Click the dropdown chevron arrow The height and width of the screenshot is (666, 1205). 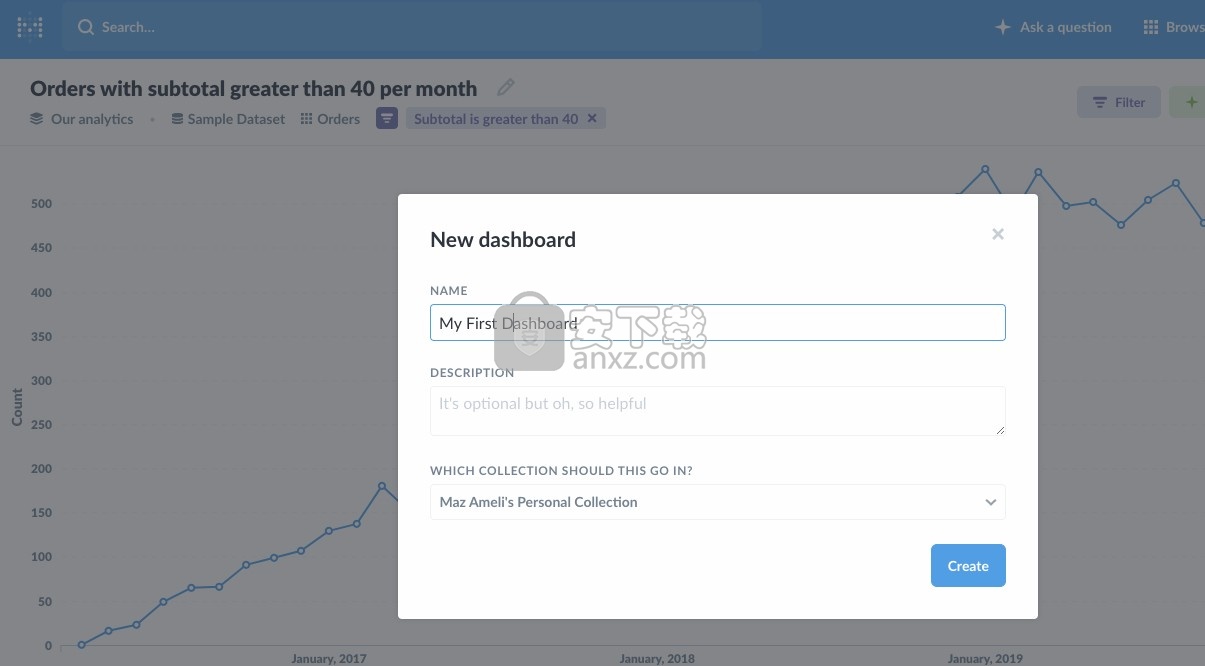[990, 502]
